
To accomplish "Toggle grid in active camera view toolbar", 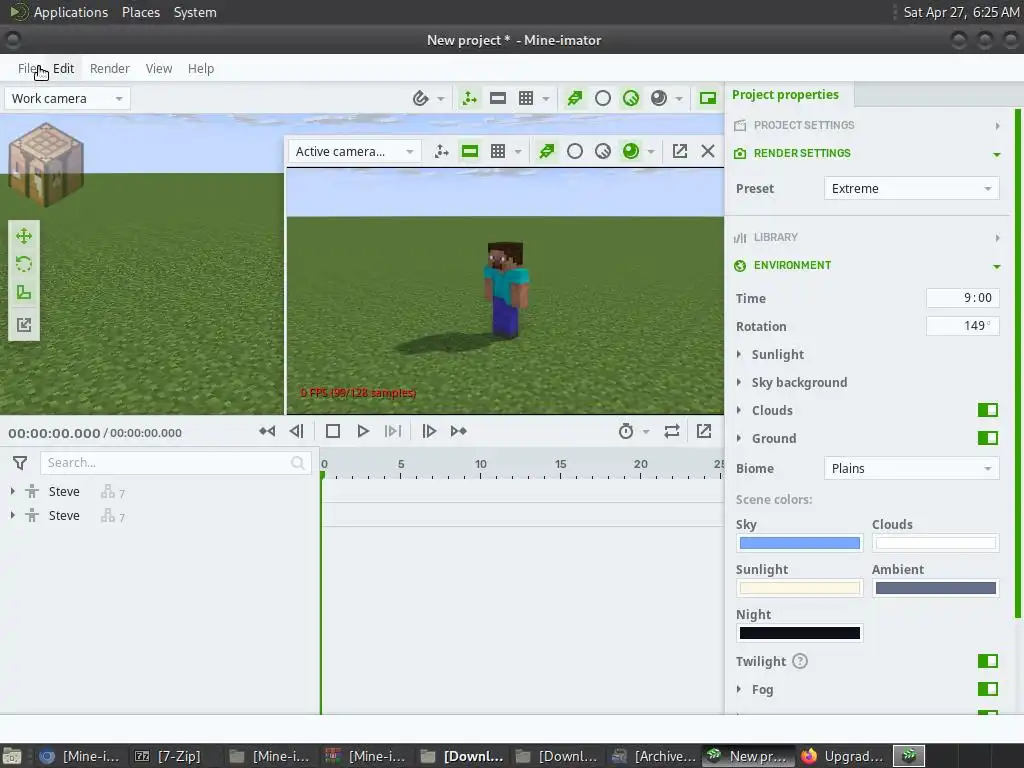I will pos(498,152).
